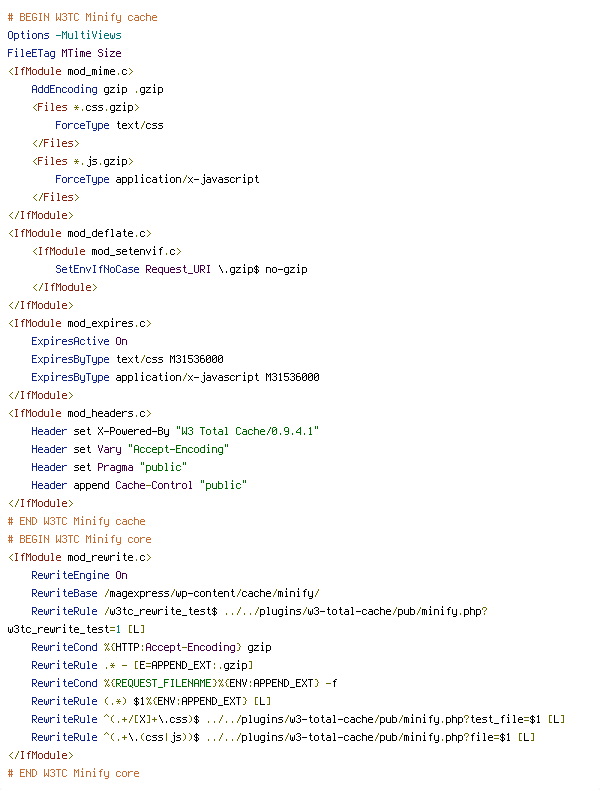Click the Header set X-Powered-By line
The width and height of the screenshot is (600, 790).
tap(175, 432)
